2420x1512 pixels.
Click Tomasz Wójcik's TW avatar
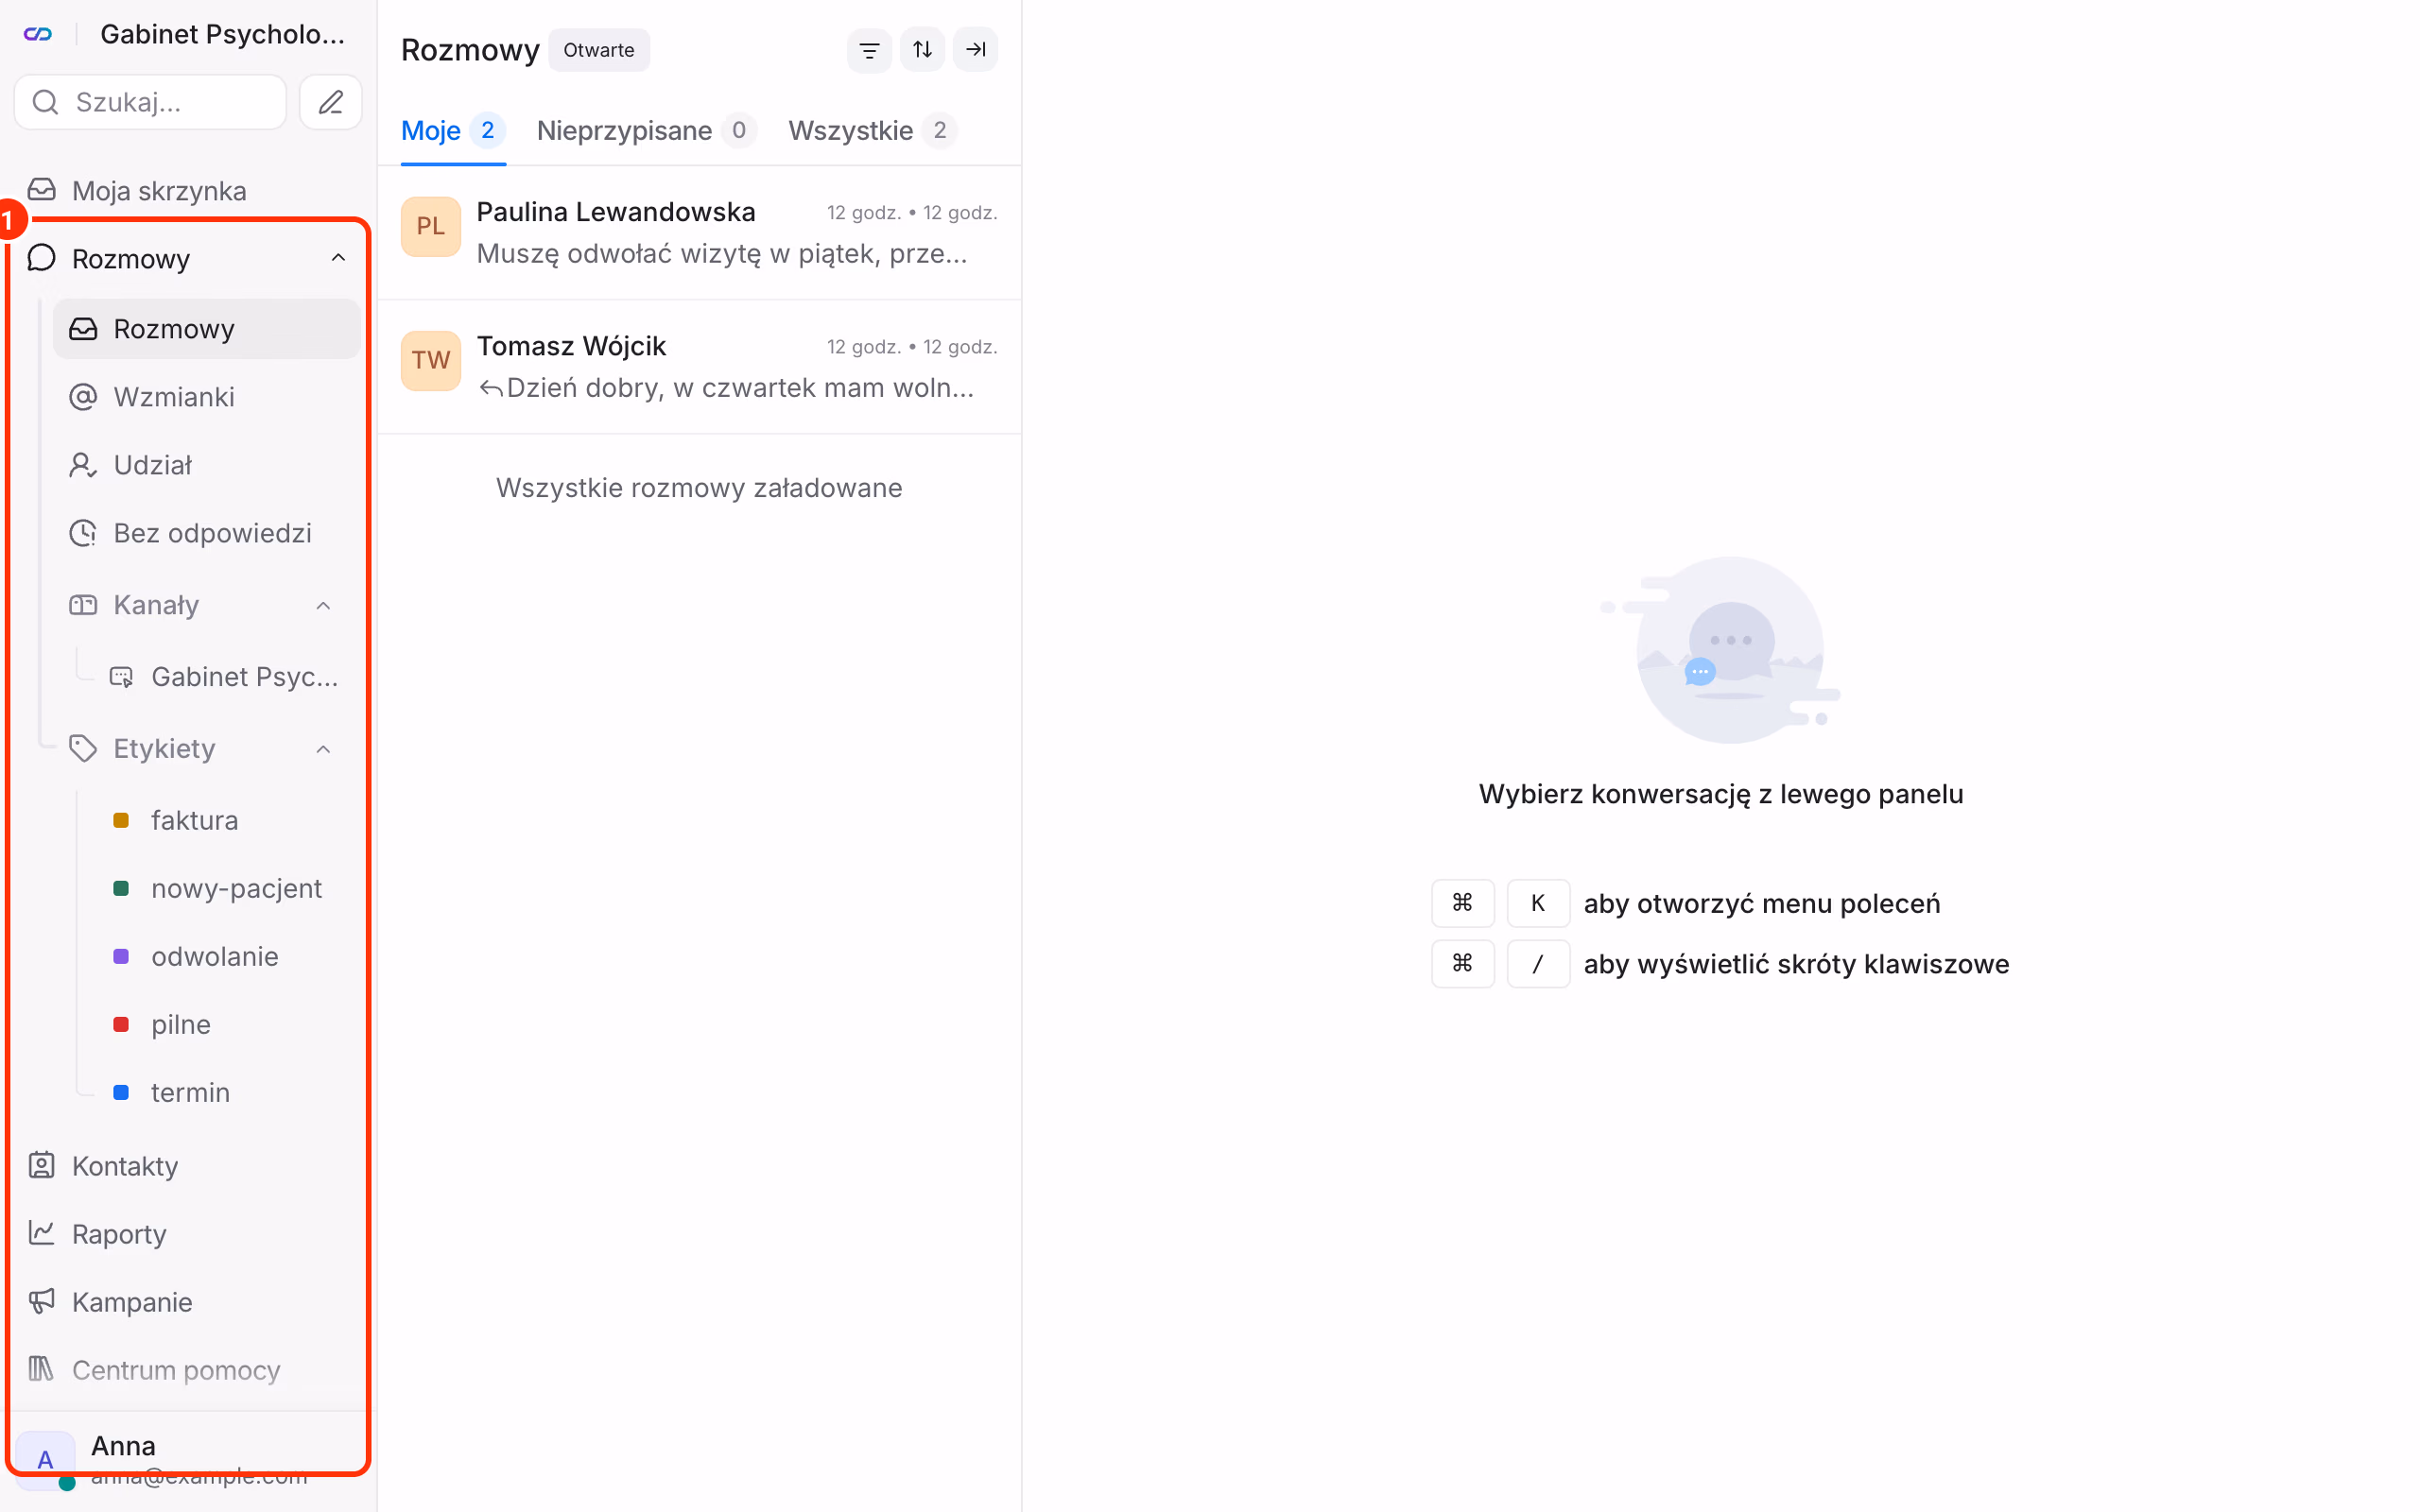coord(431,361)
